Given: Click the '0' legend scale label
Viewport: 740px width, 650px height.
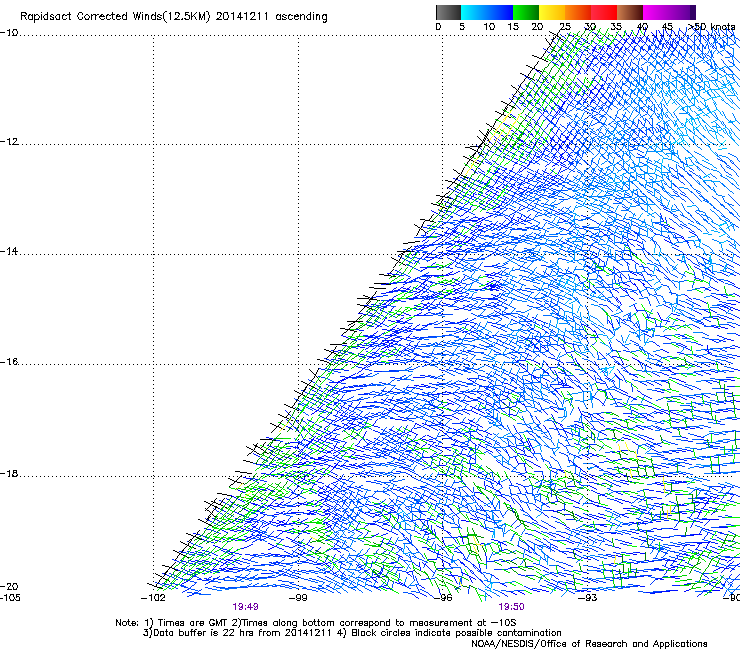Looking at the screenshot, I should 438,27.
